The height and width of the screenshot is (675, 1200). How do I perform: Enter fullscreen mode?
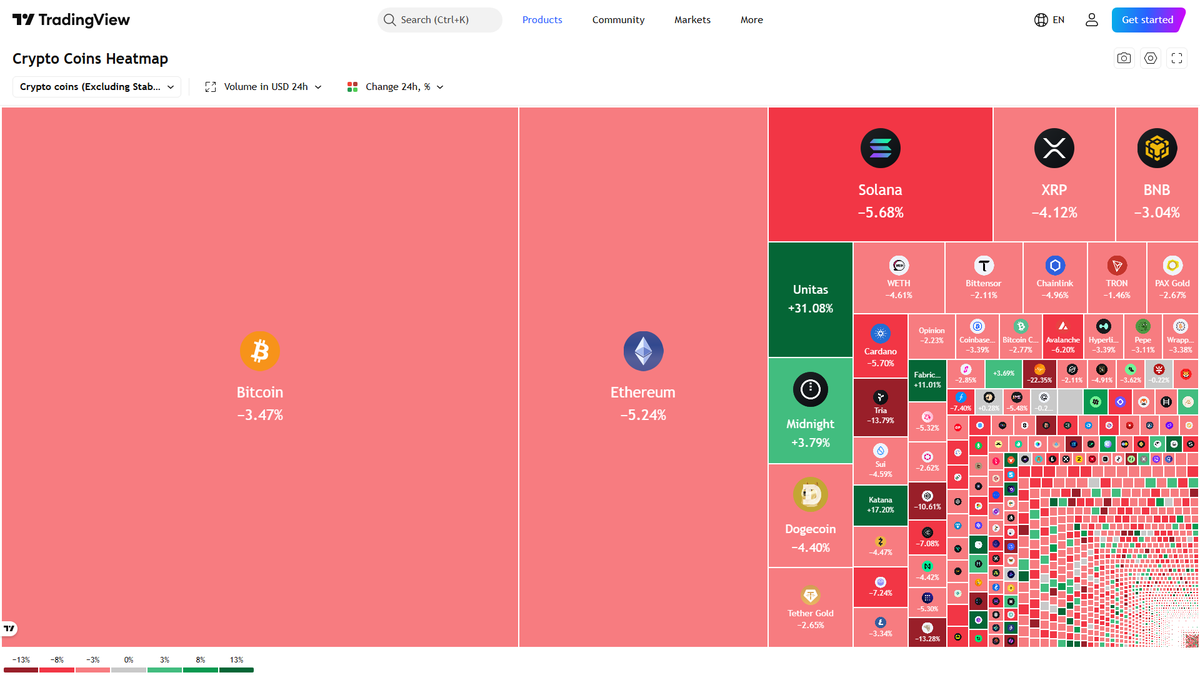[x=1177, y=59]
